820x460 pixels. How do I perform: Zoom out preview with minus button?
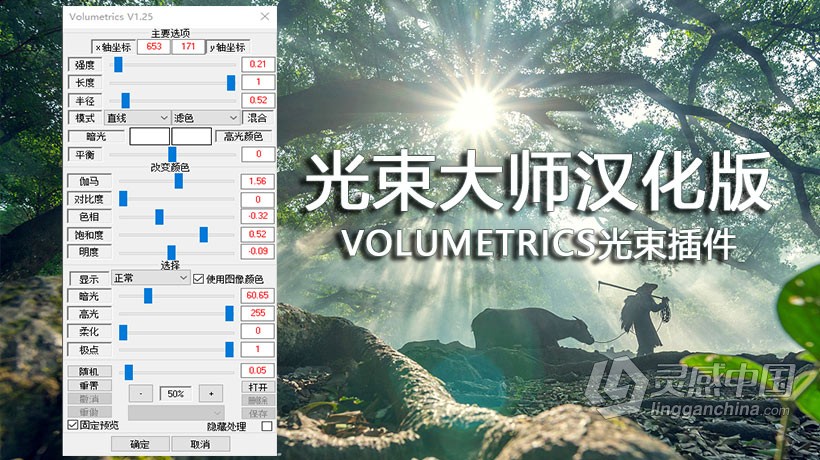141,394
